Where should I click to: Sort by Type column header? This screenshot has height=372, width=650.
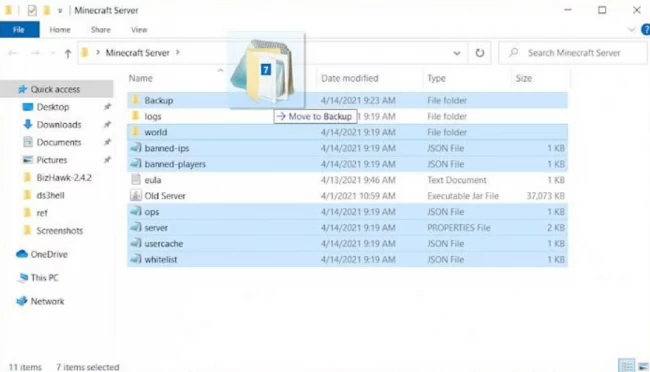pos(437,78)
